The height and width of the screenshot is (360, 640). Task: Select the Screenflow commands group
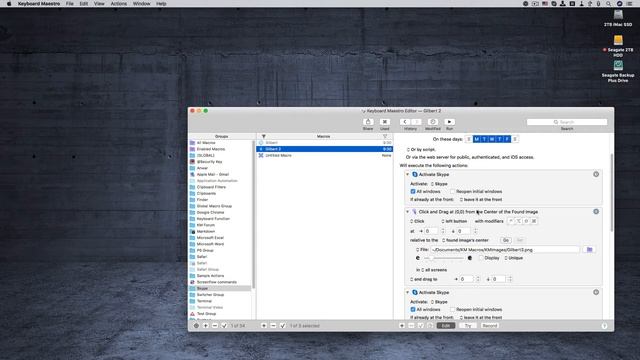click(x=220, y=282)
